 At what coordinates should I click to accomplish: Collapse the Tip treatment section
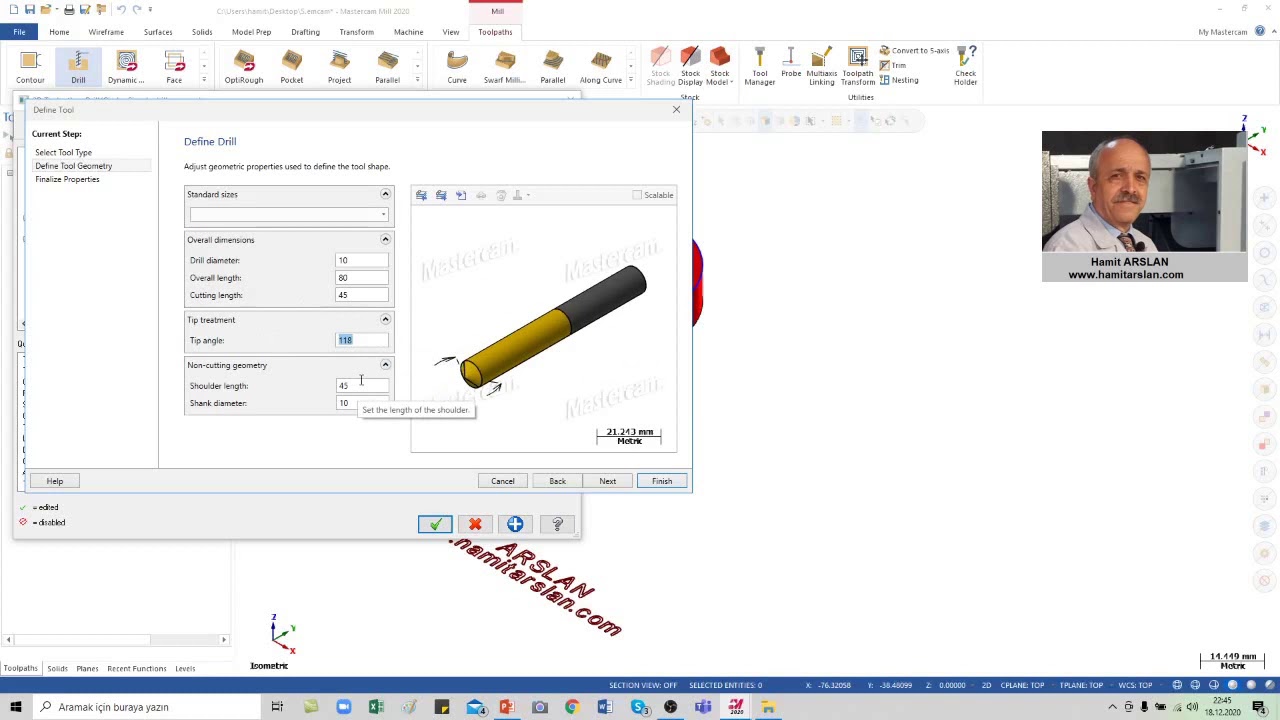(x=385, y=319)
